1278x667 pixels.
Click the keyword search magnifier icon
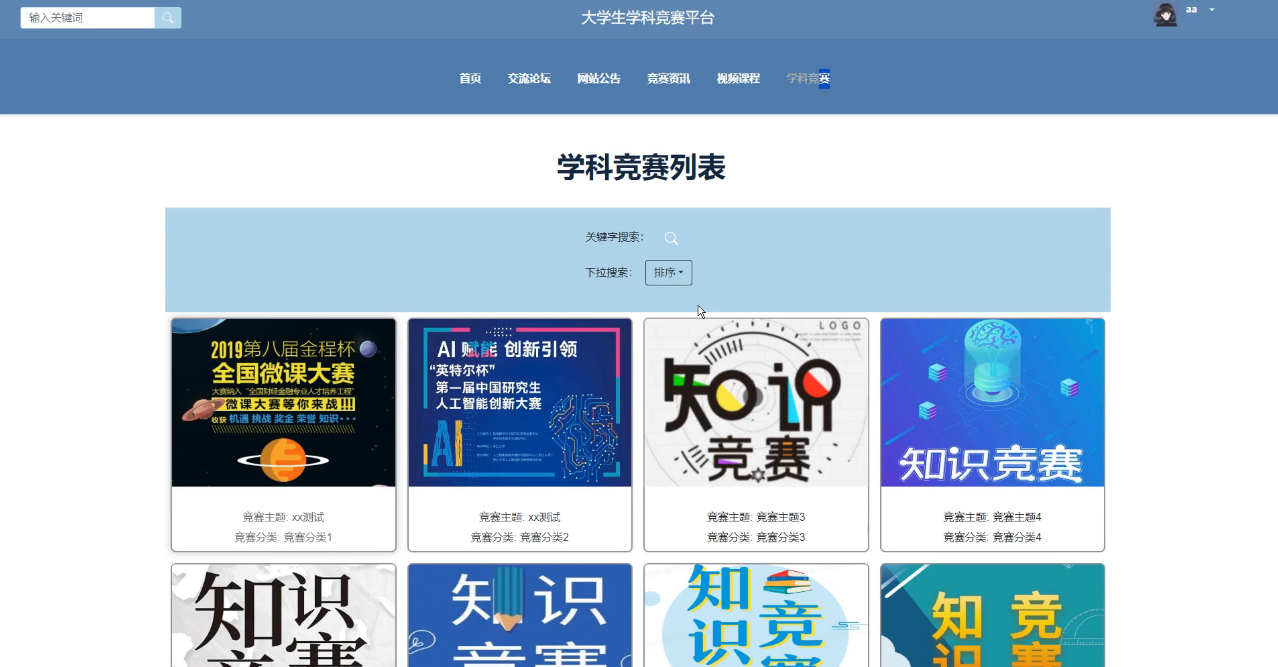(672, 238)
